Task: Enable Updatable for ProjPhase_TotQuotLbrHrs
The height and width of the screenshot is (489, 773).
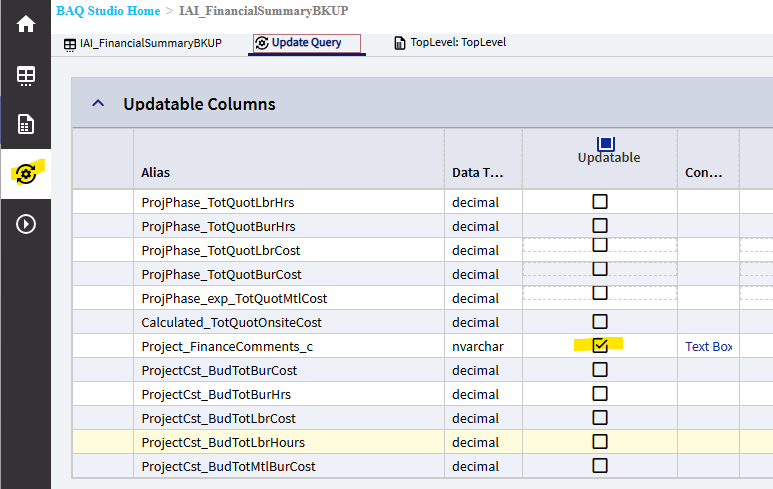Action: [600, 202]
